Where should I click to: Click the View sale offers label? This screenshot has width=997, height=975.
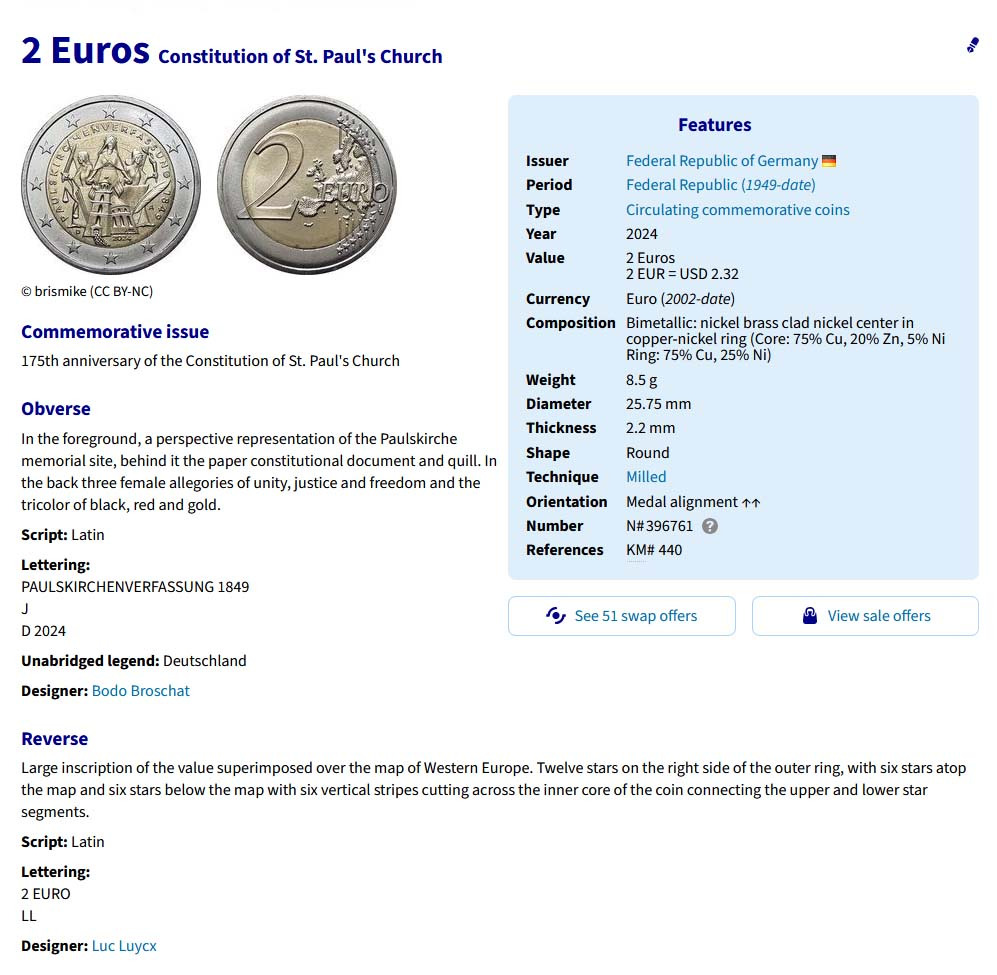pos(878,616)
